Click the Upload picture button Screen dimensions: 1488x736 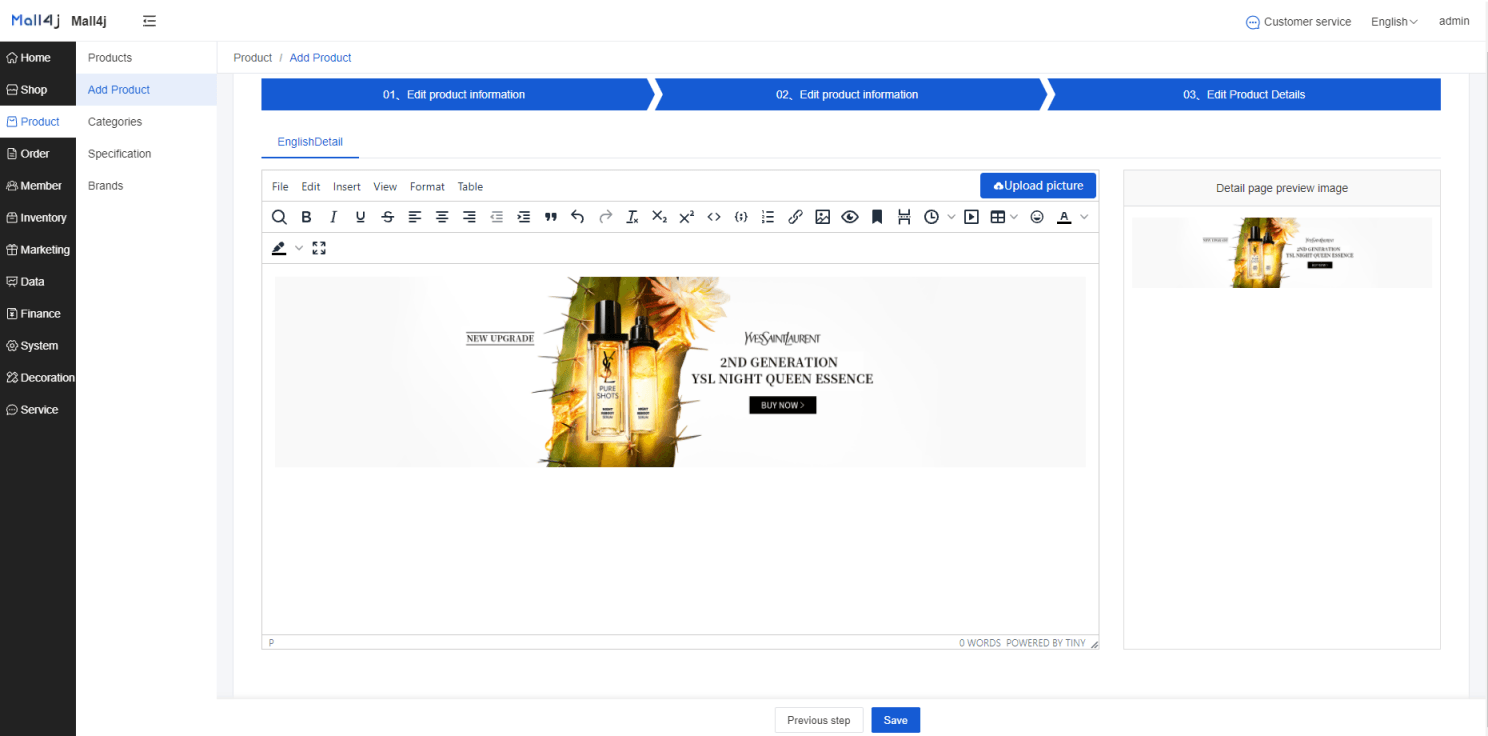[1038, 186]
